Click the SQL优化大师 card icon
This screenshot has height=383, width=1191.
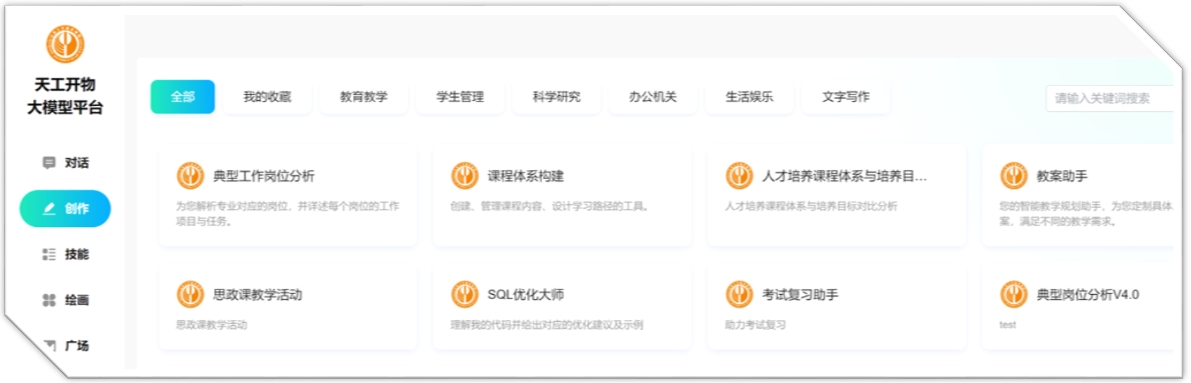tap(465, 294)
